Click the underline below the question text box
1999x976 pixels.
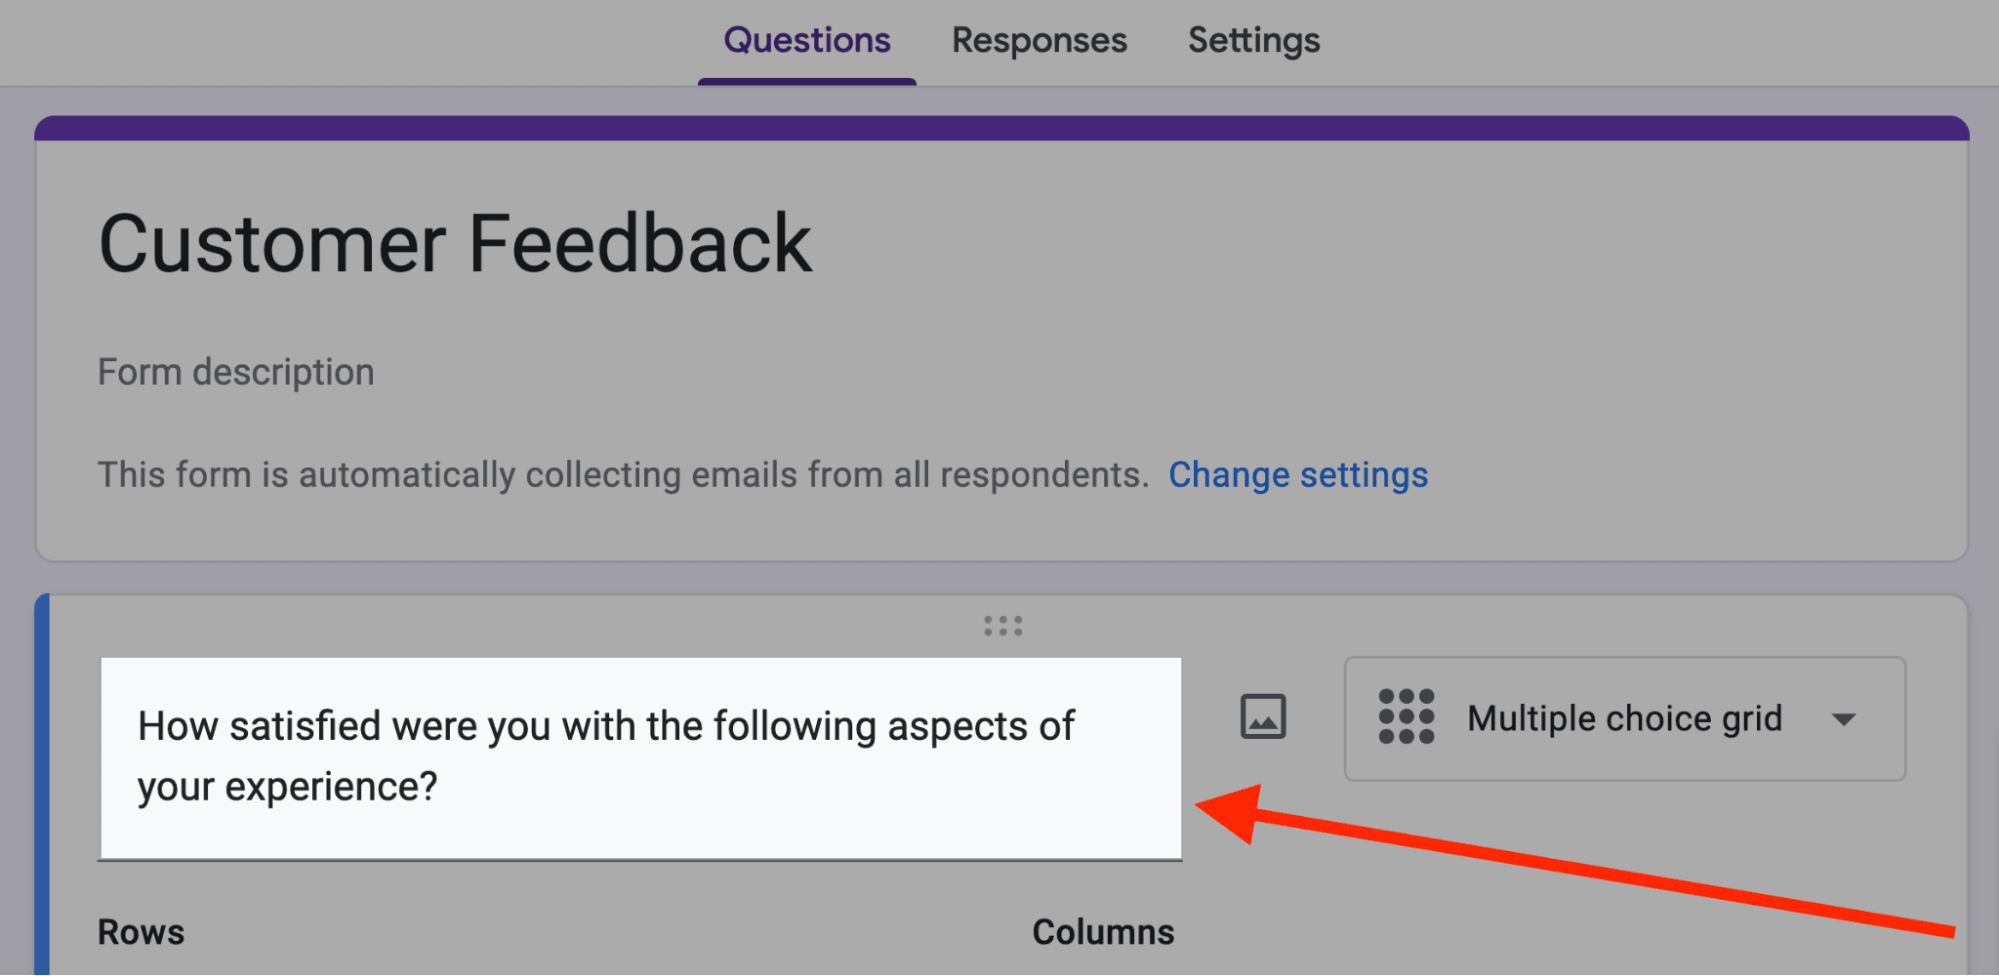pyautogui.click(x=640, y=859)
